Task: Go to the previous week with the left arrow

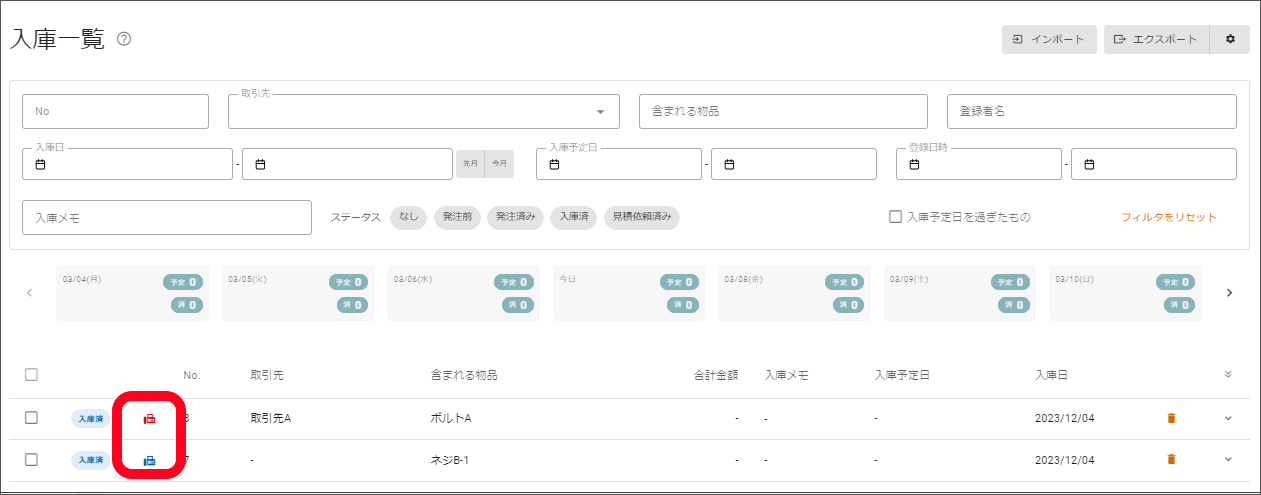Action: 29,293
